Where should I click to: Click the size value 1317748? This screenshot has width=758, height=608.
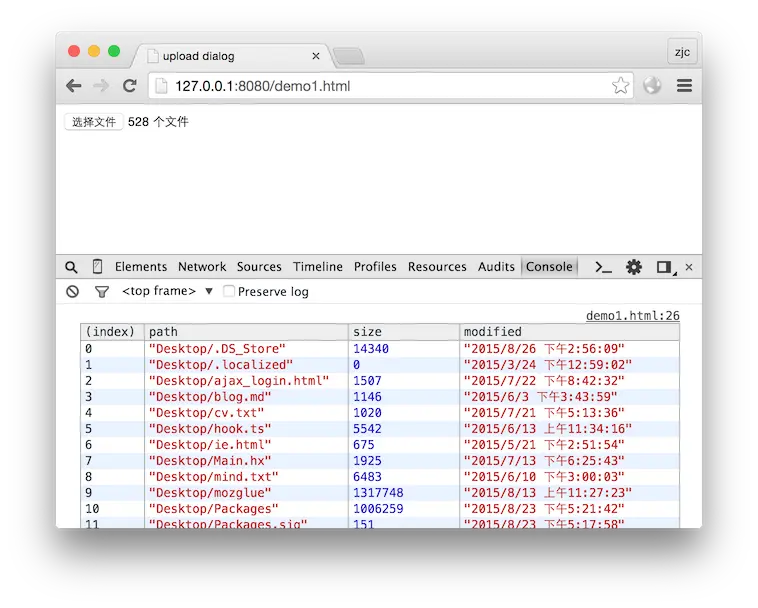point(378,492)
